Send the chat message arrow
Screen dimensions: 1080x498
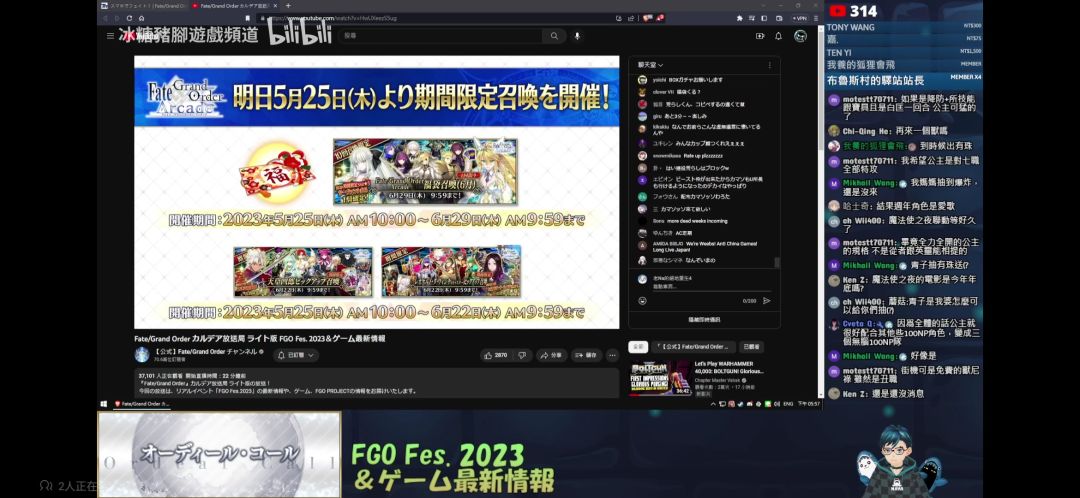(x=767, y=301)
